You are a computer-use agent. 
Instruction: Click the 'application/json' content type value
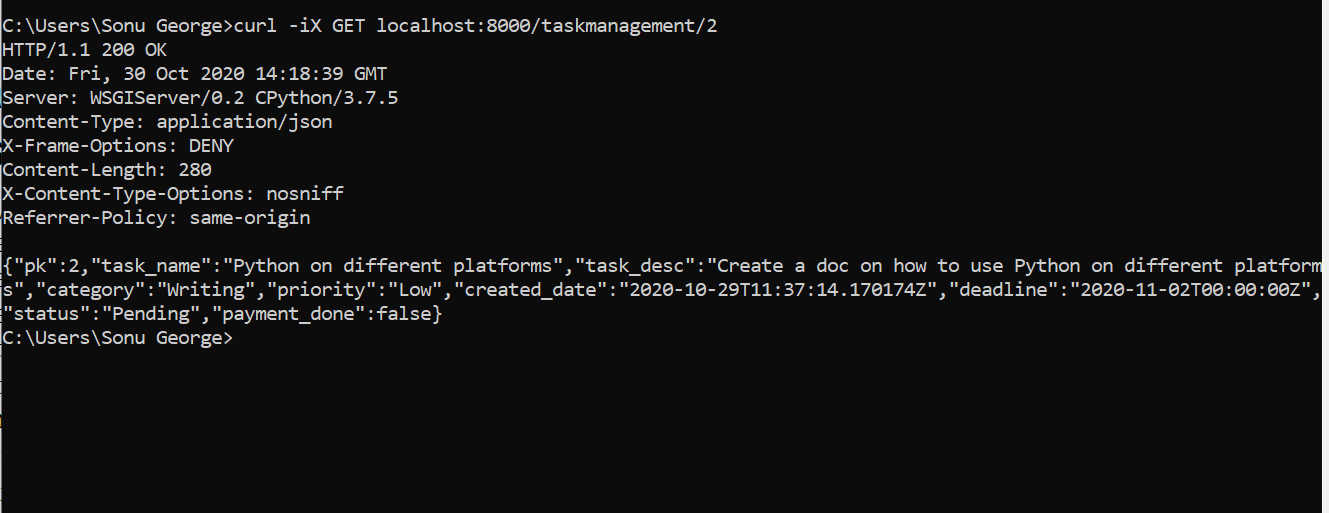coord(244,121)
